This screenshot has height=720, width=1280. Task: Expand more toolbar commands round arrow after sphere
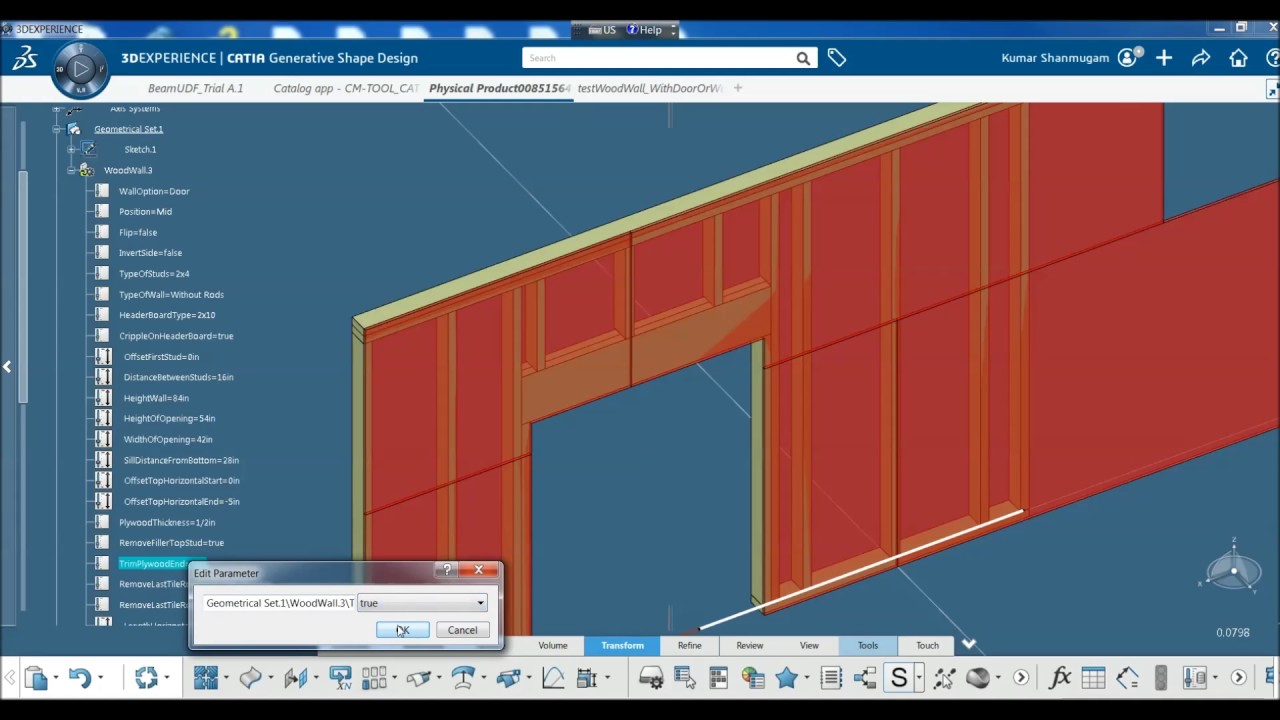[x=1021, y=678]
